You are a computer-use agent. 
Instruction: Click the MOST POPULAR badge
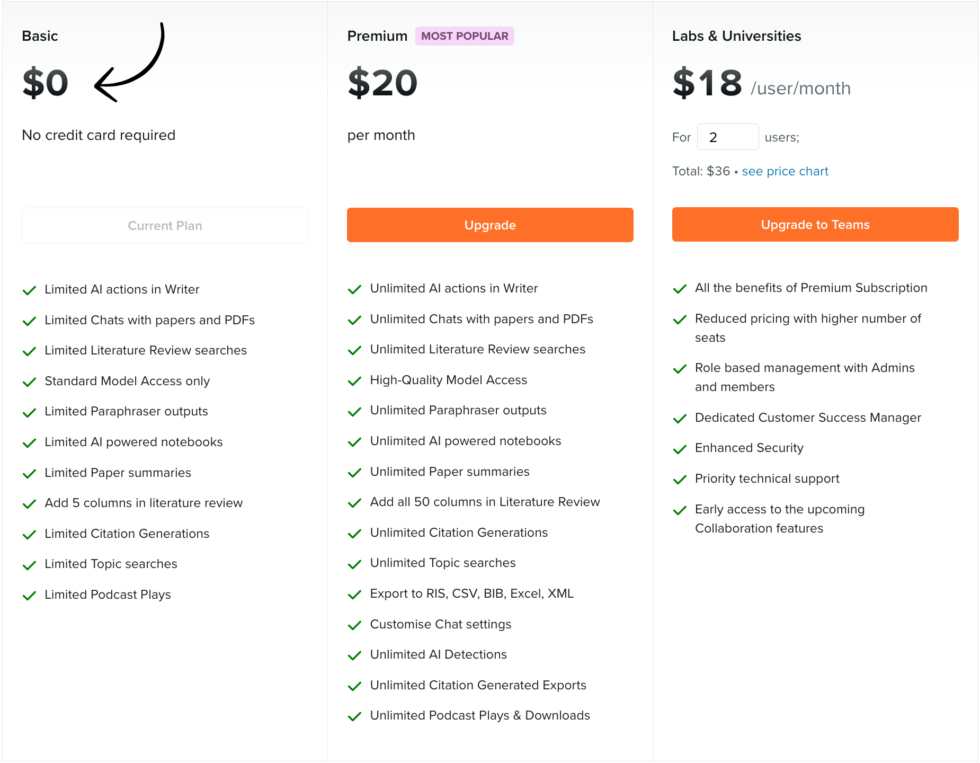pos(464,35)
